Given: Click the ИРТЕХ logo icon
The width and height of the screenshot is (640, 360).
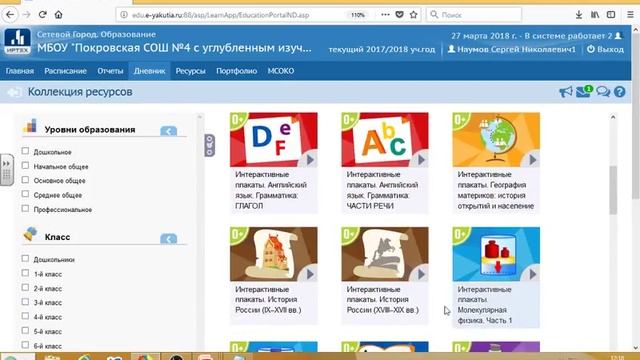Looking at the screenshot, I should pos(17,42).
